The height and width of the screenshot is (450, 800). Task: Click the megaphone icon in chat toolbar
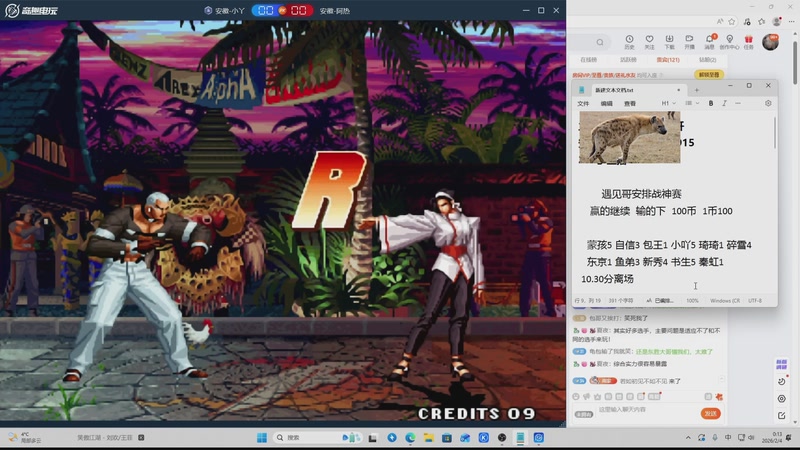[587, 396]
